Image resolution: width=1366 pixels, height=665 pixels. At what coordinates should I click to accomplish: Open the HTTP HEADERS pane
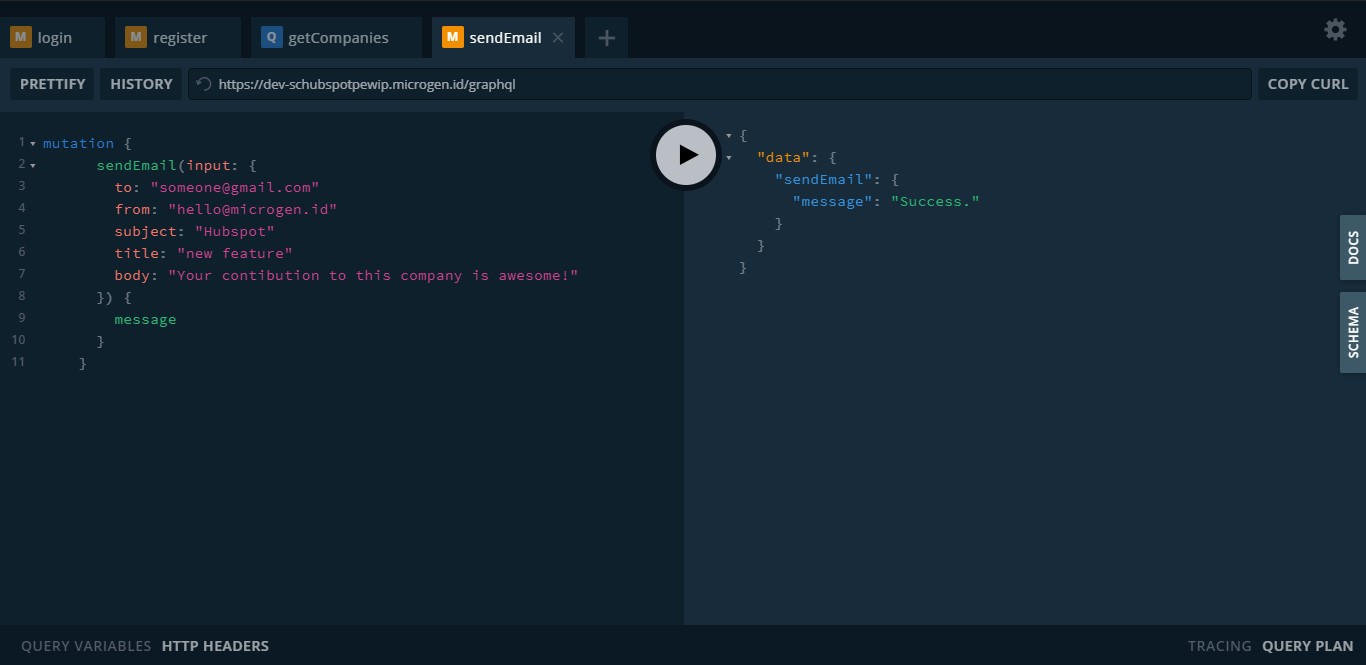pyautogui.click(x=215, y=646)
